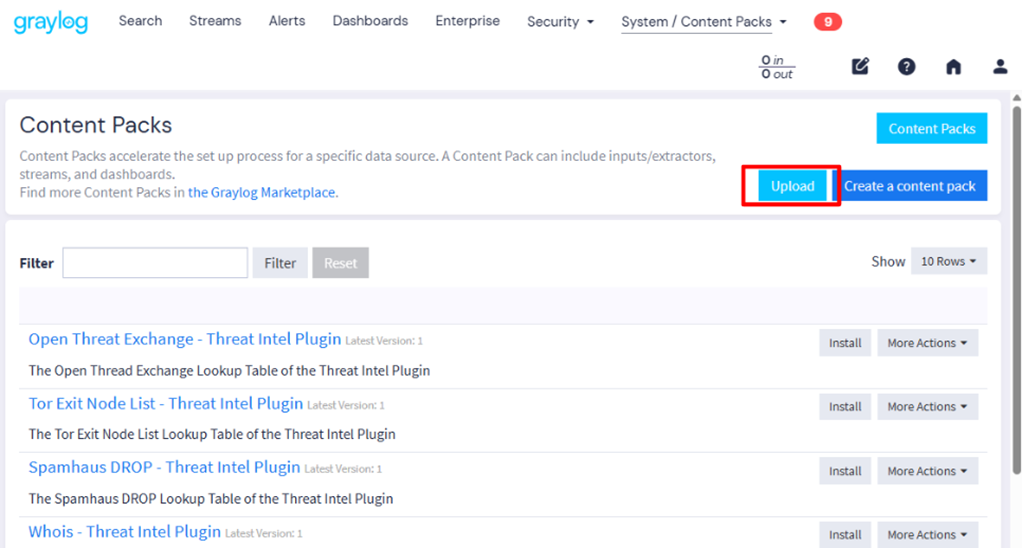Select the 'The Open Thread Exchange Lookup Table' description
This screenshot has width=1022, height=548.
(229, 370)
